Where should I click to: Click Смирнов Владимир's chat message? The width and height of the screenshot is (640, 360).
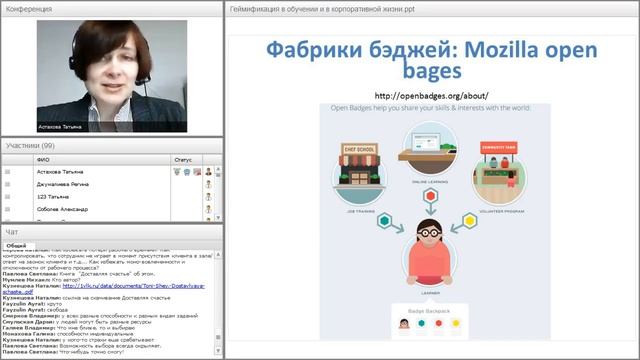click(100, 316)
